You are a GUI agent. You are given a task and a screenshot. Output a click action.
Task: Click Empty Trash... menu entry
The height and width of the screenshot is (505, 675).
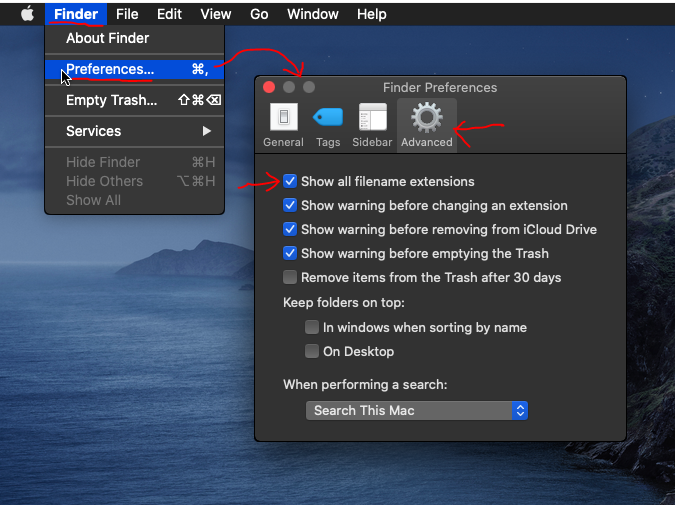[x=111, y=100]
